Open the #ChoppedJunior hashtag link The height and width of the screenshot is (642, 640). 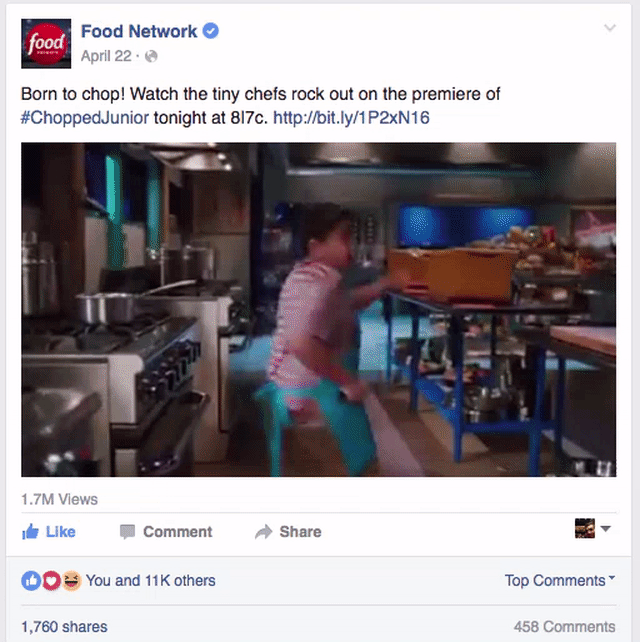[x=85, y=118]
